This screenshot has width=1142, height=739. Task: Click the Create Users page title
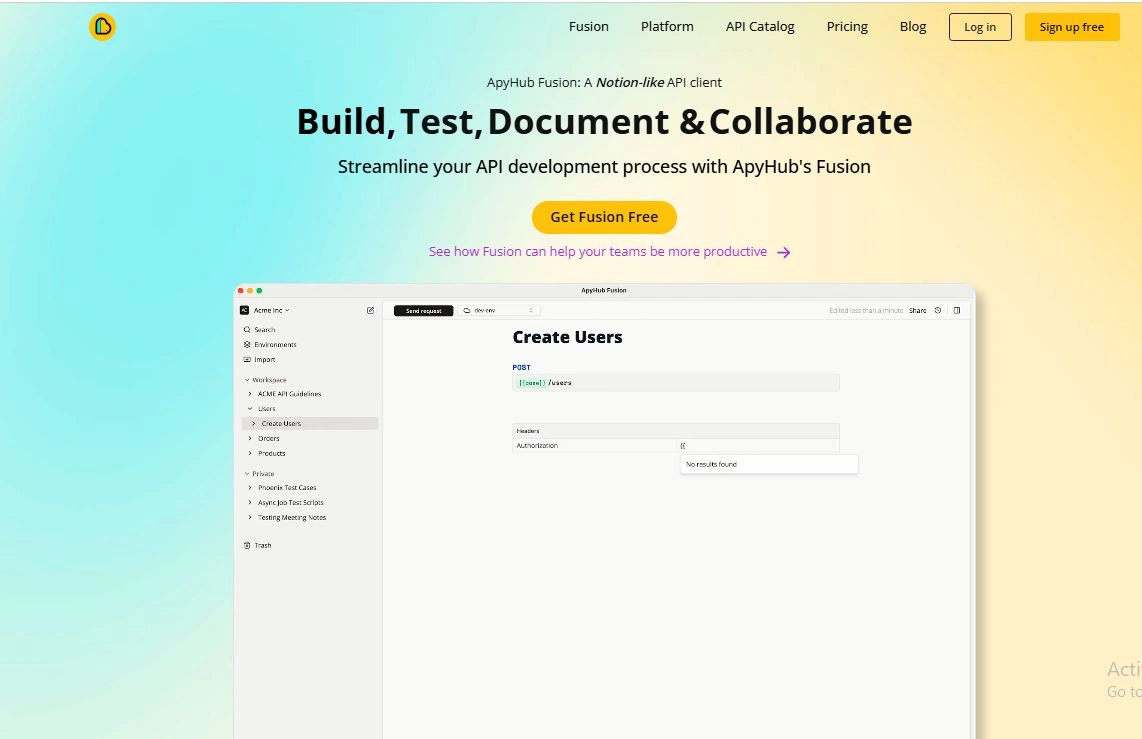(x=567, y=337)
